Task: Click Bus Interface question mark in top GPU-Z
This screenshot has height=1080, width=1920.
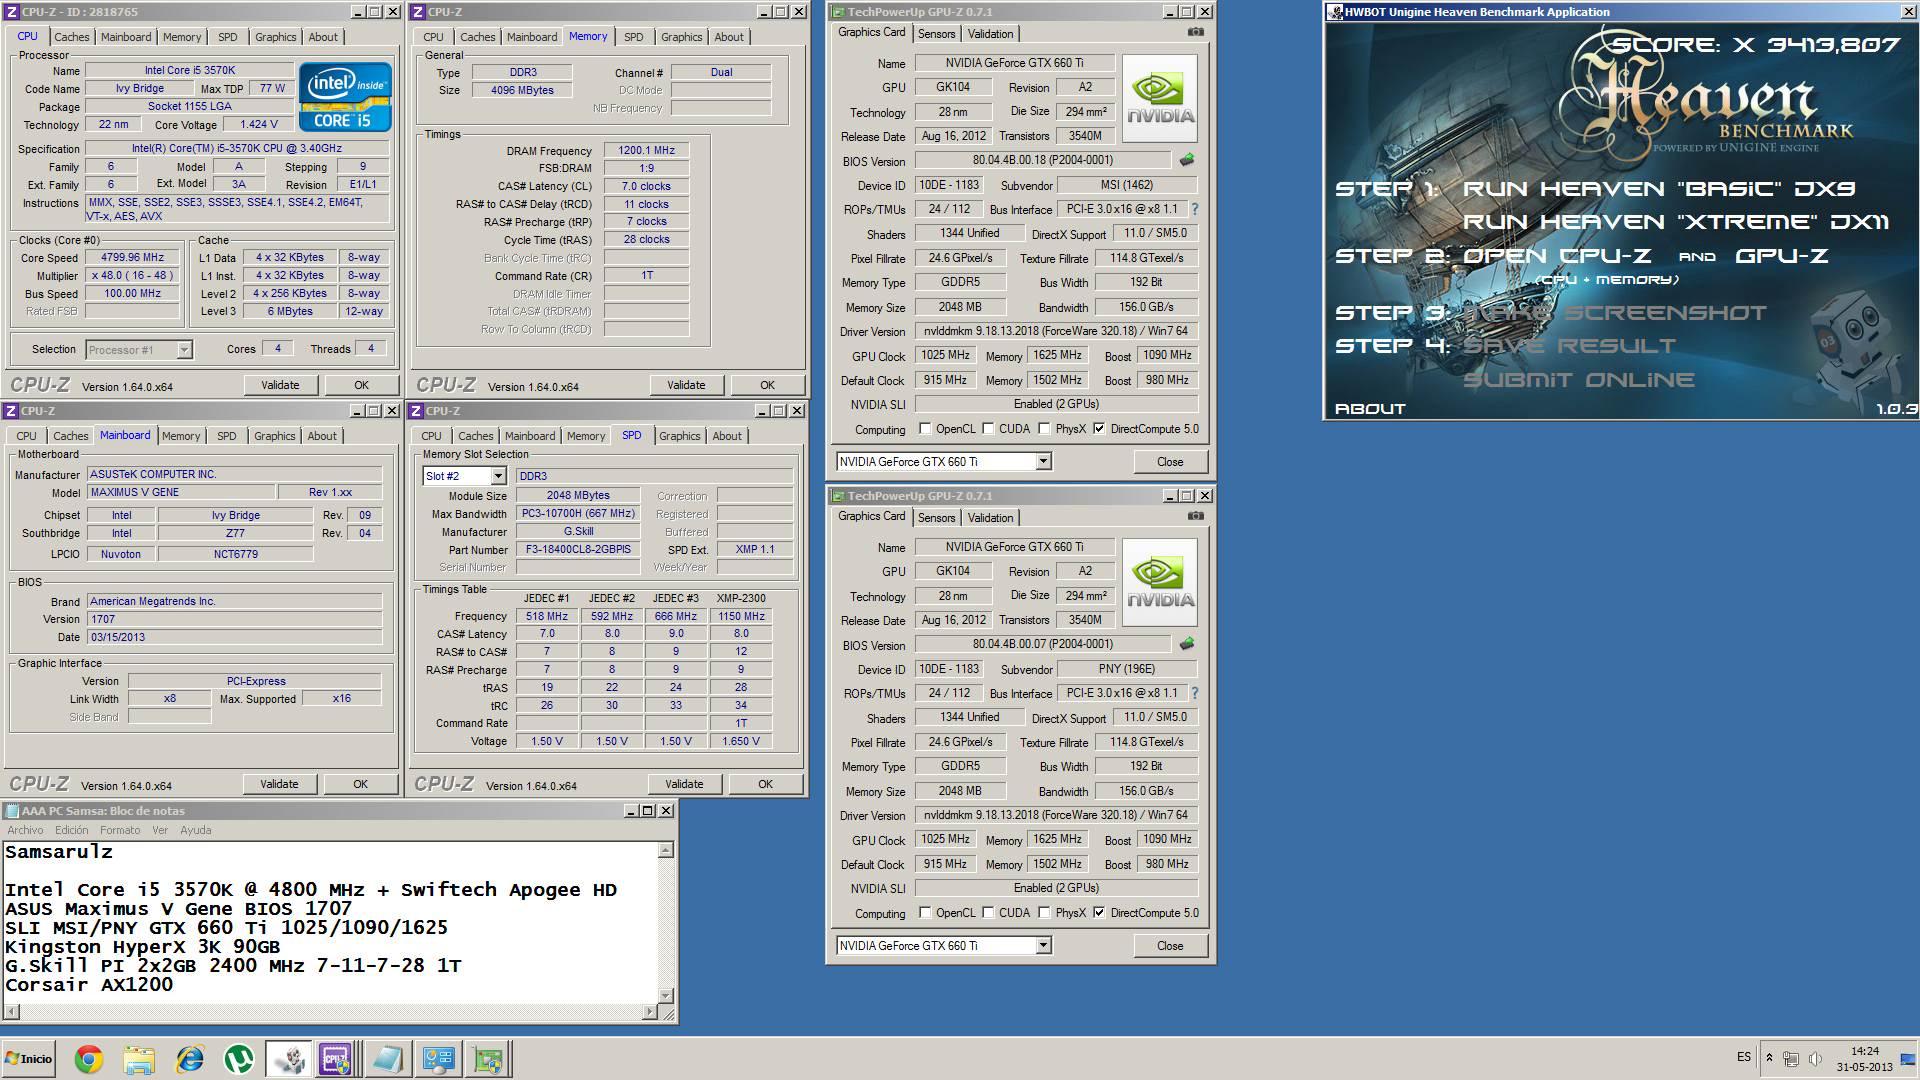Action: tap(1194, 210)
